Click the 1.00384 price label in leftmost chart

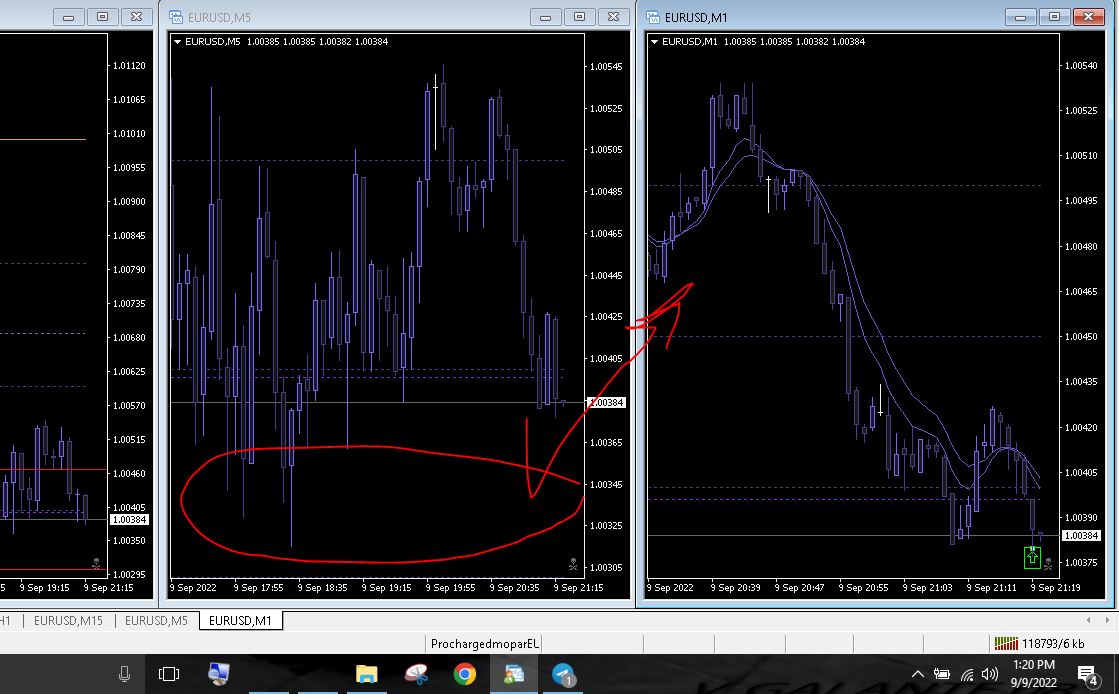pyautogui.click(x=129, y=520)
